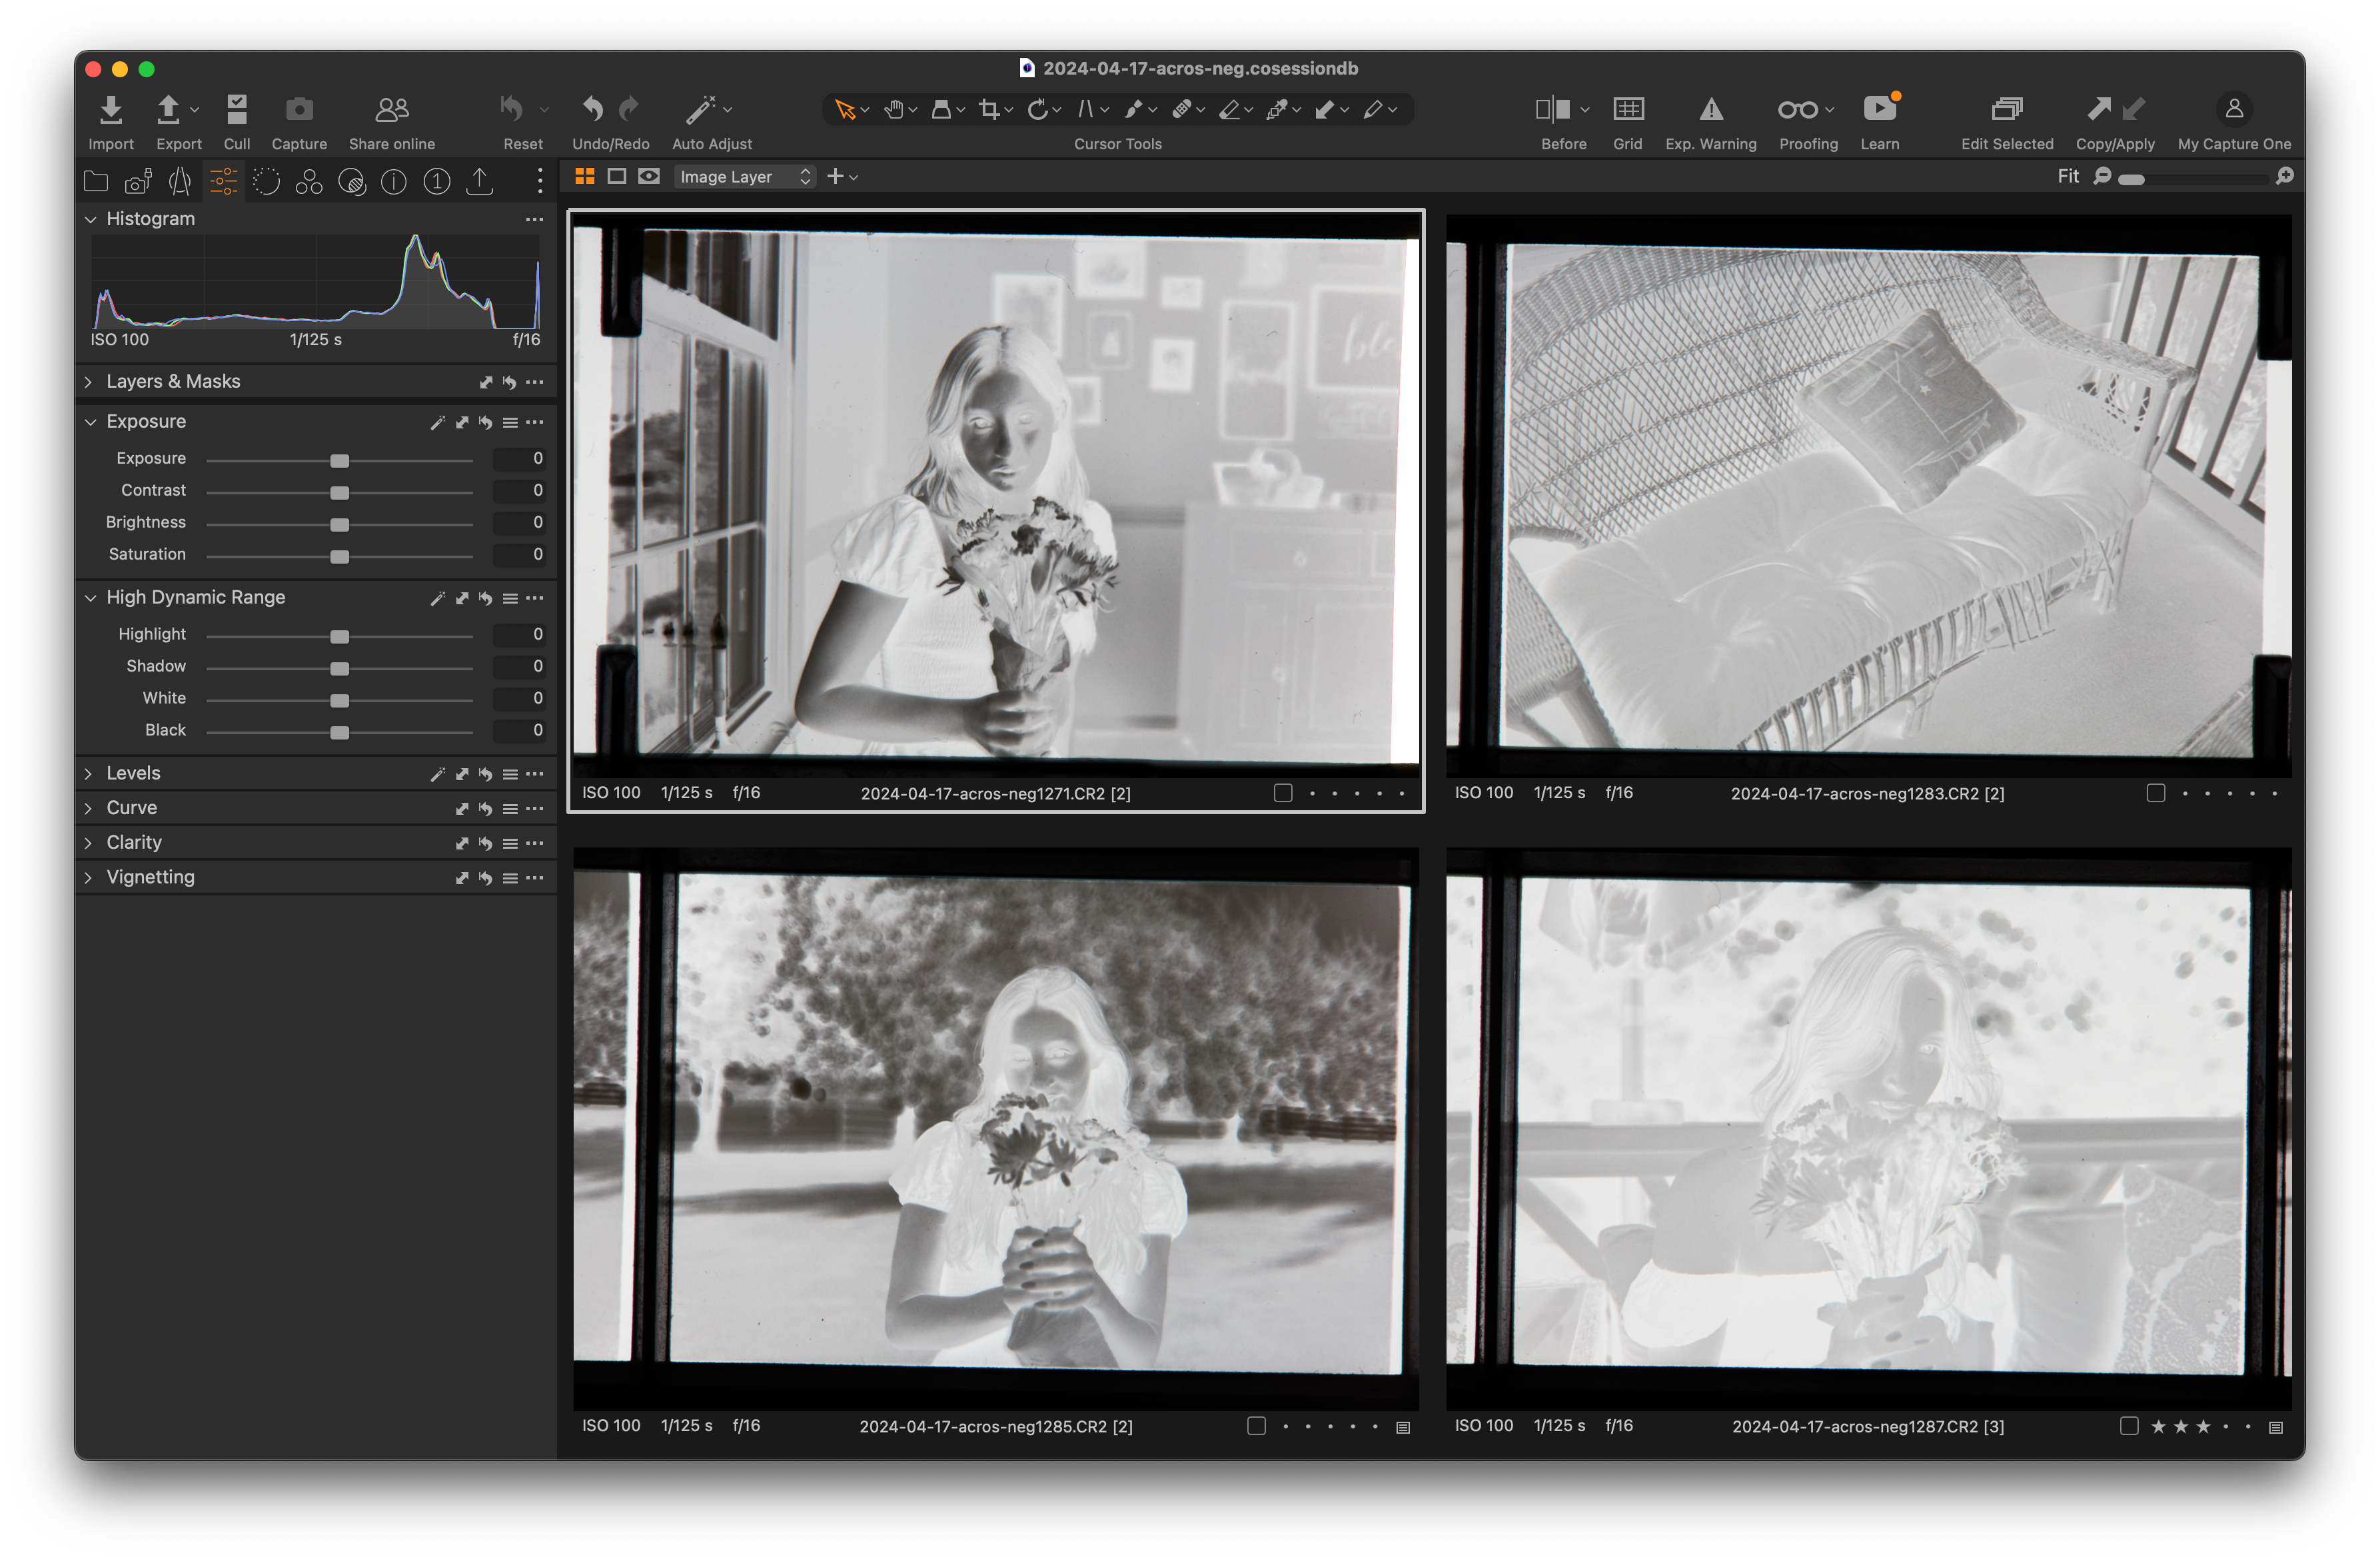
Task: Collapse the High Dynamic Range panel
Action: [90, 597]
